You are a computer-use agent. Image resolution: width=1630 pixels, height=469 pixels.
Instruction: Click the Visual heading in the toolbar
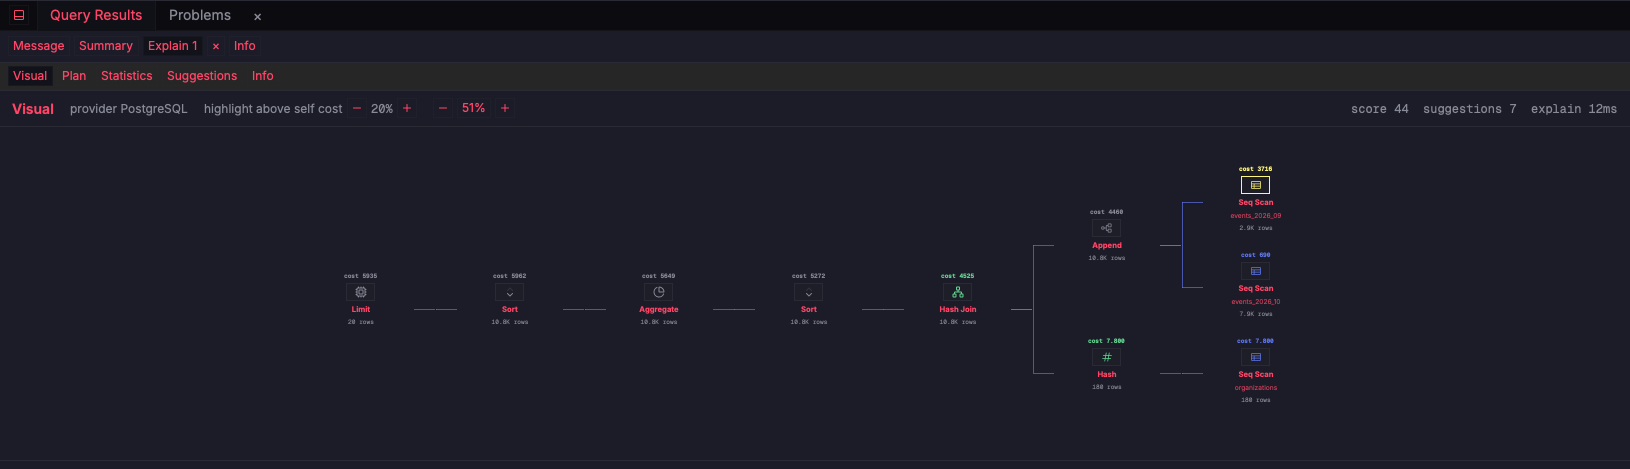[33, 109]
